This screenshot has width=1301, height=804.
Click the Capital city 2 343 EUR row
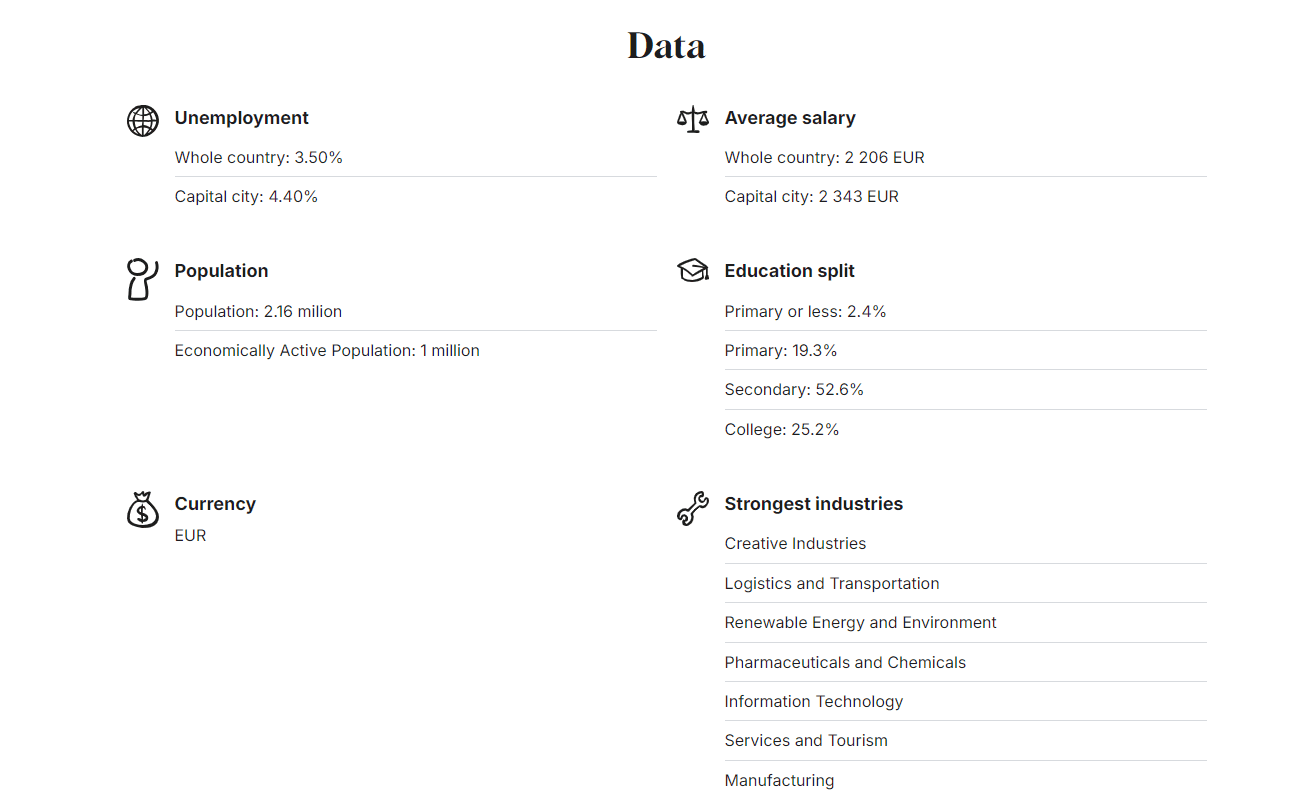(966, 196)
